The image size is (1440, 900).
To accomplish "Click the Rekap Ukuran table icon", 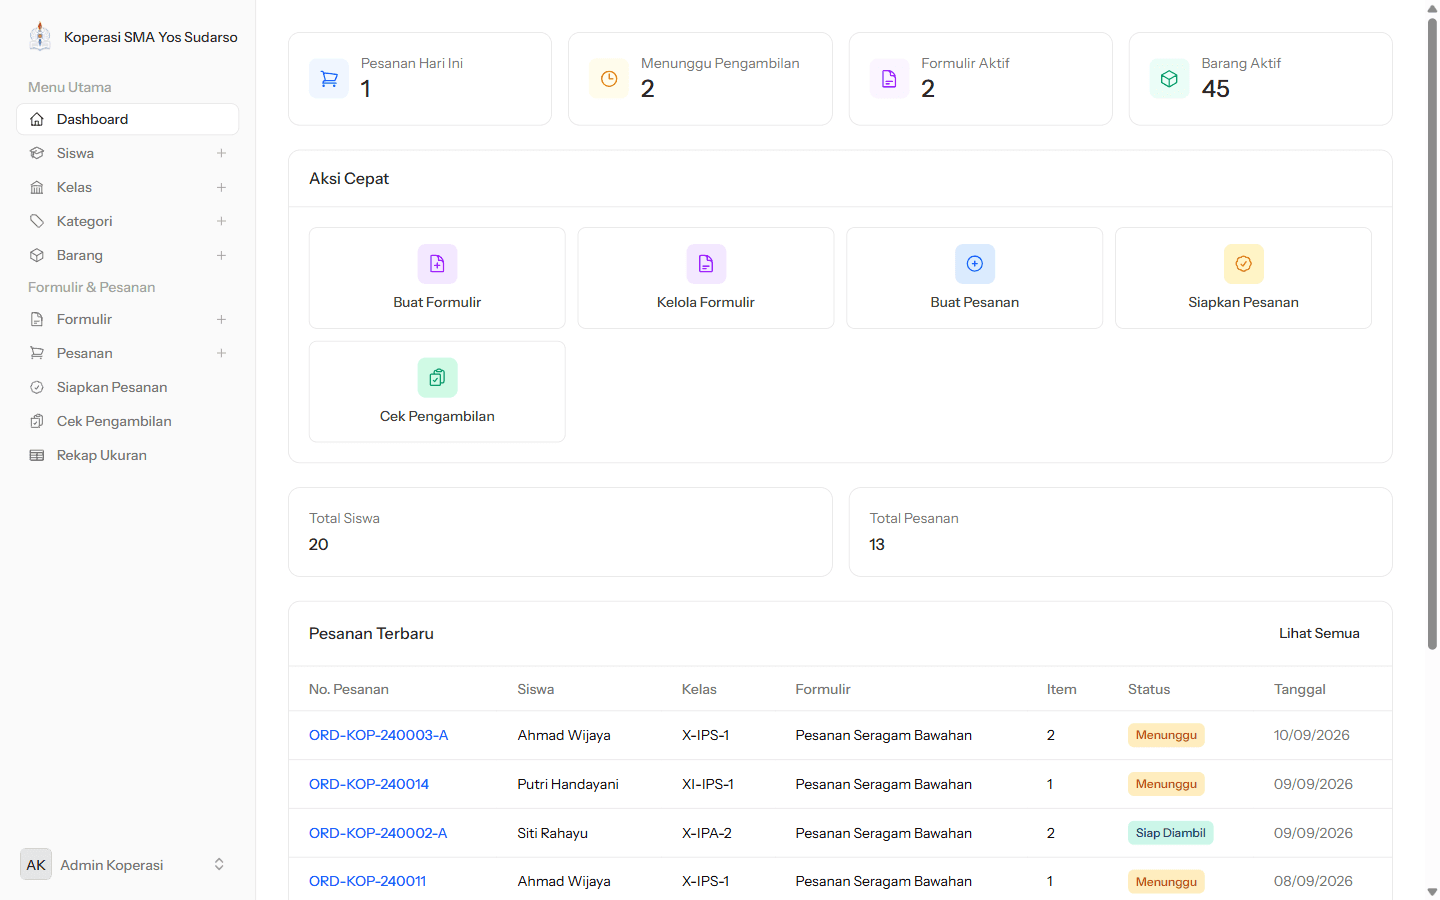I will (37, 455).
